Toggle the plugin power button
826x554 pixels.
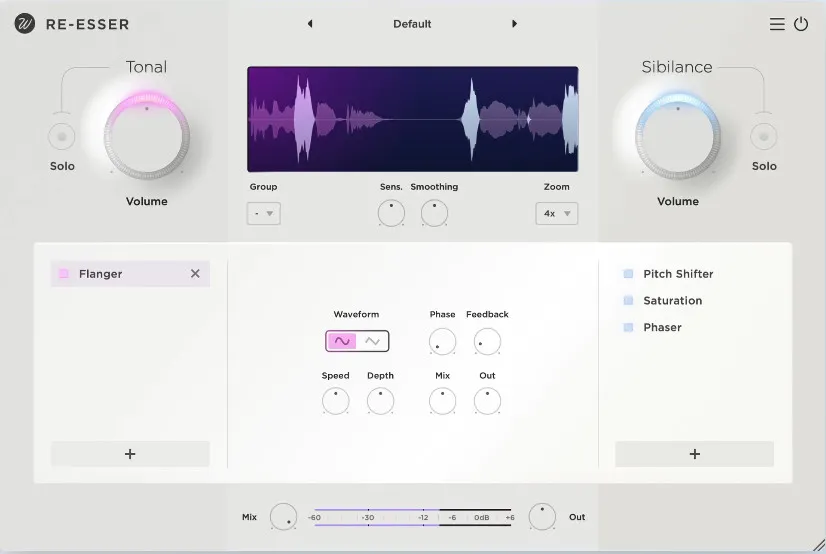(801, 24)
